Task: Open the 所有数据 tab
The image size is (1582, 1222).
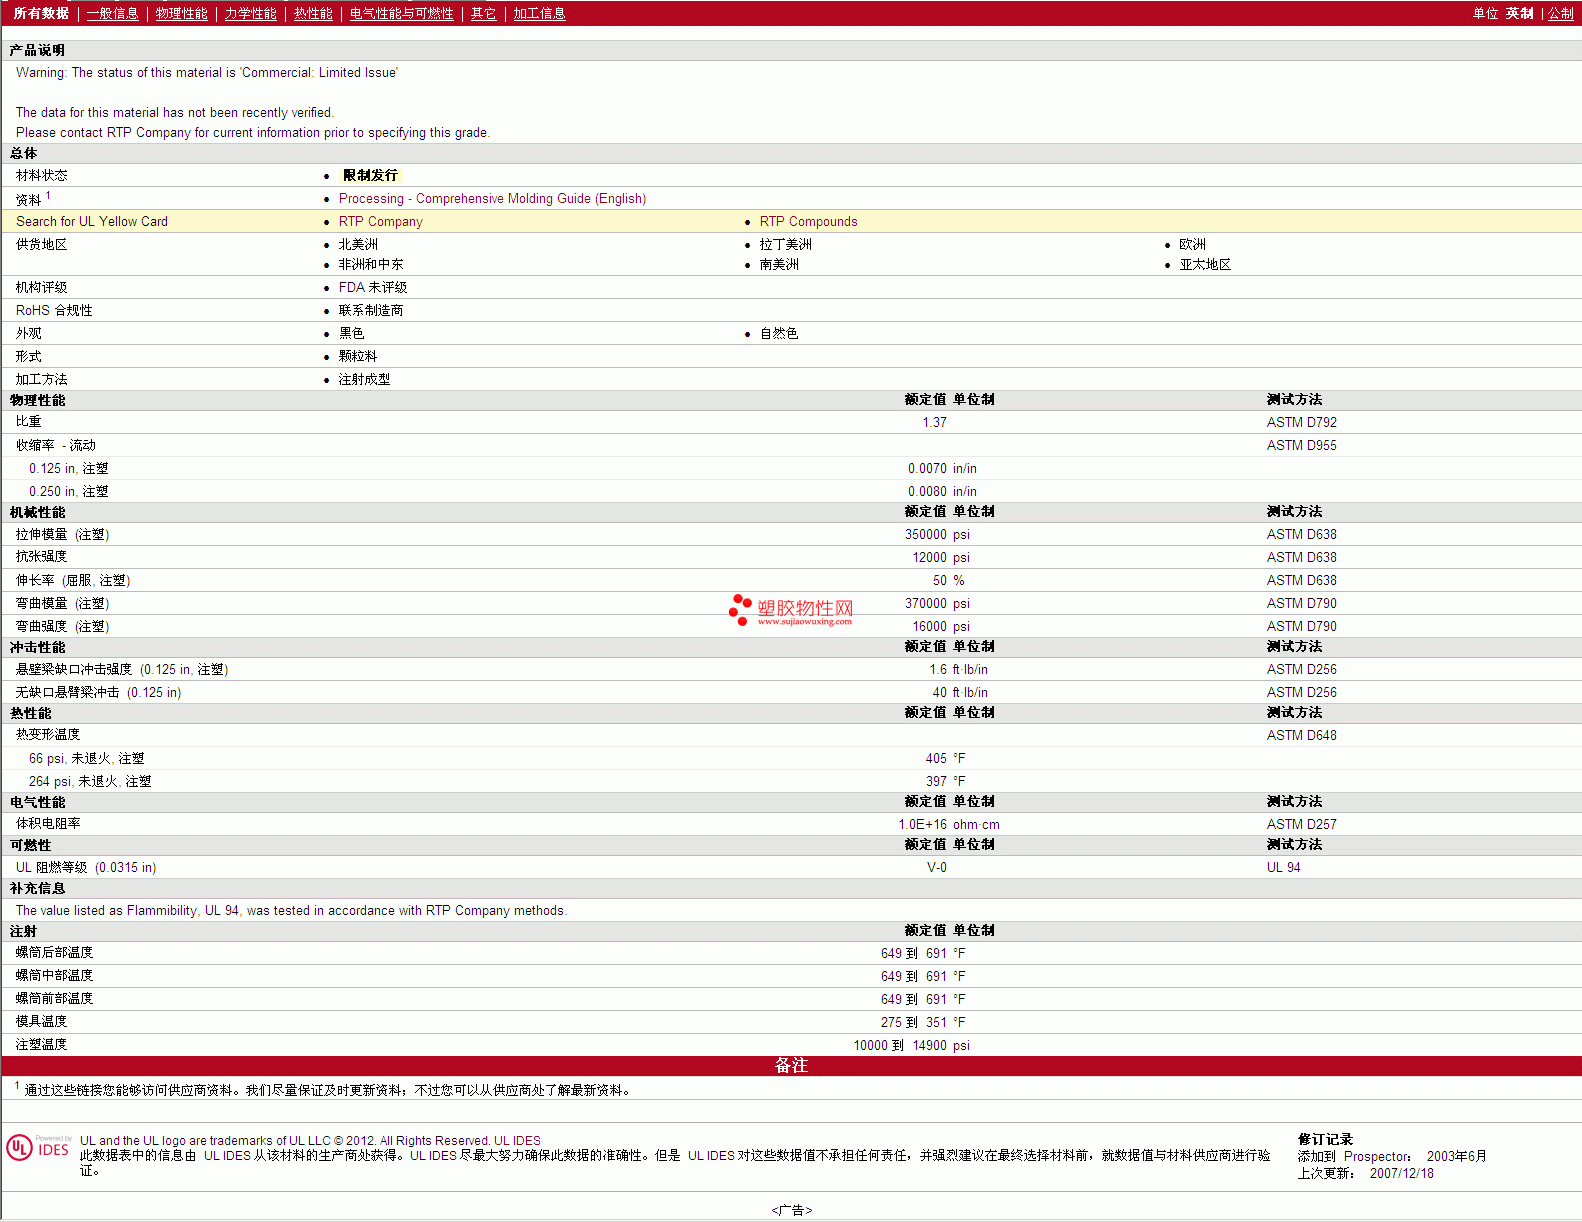Action: click(x=41, y=13)
